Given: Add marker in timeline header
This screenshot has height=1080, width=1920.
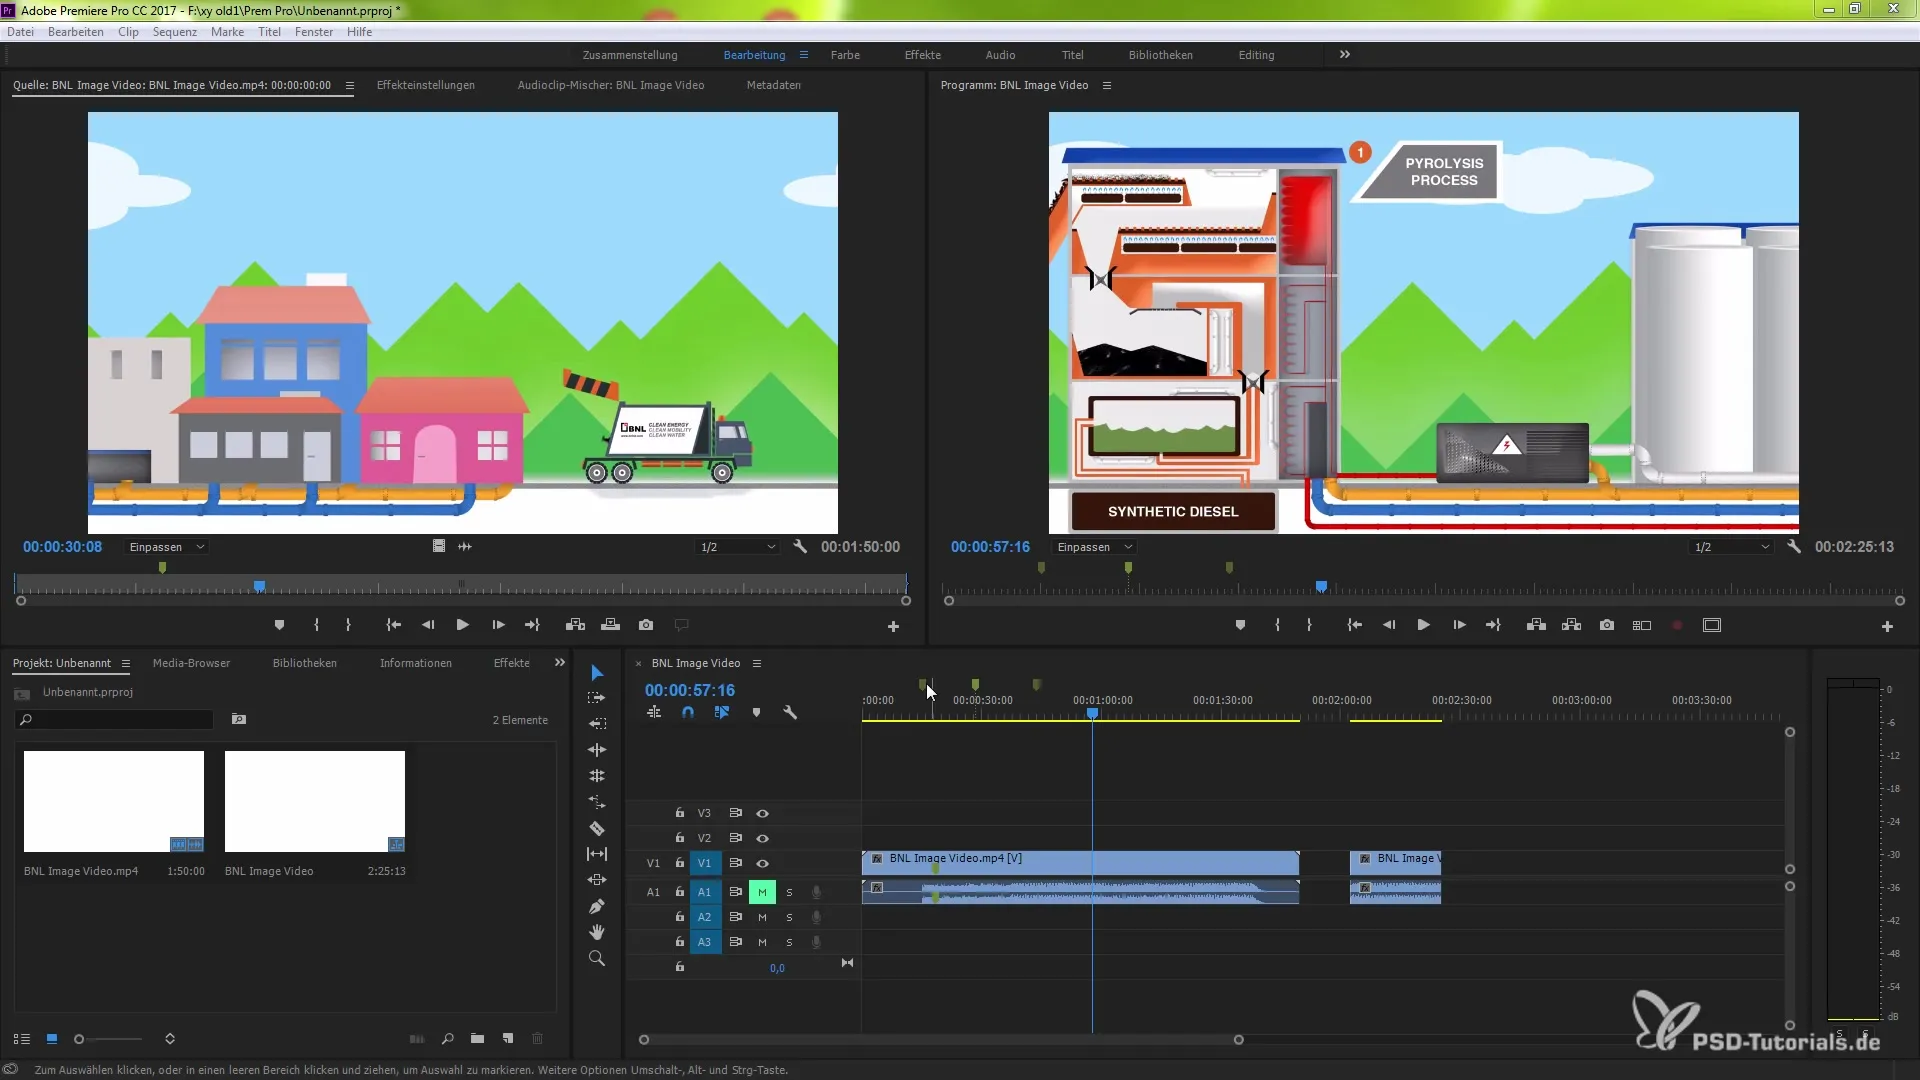Looking at the screenshot, I should click(756, 713).
